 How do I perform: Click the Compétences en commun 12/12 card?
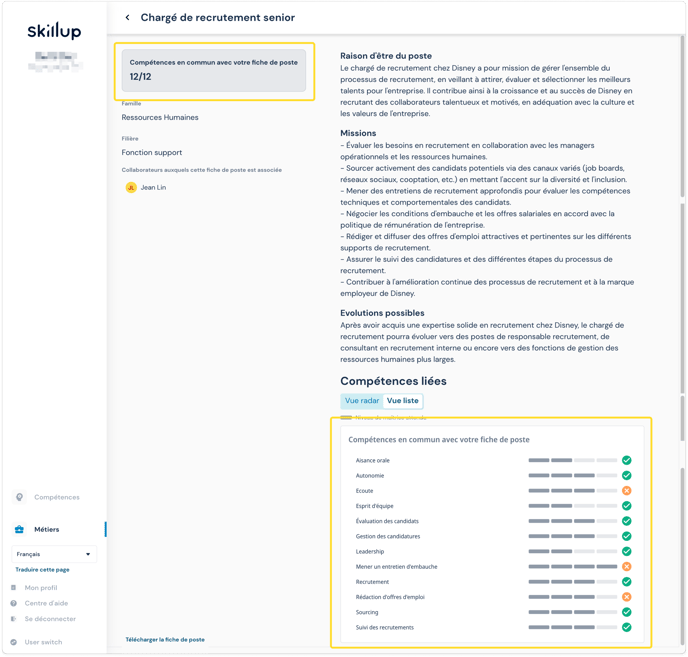(x=214, y=69)
